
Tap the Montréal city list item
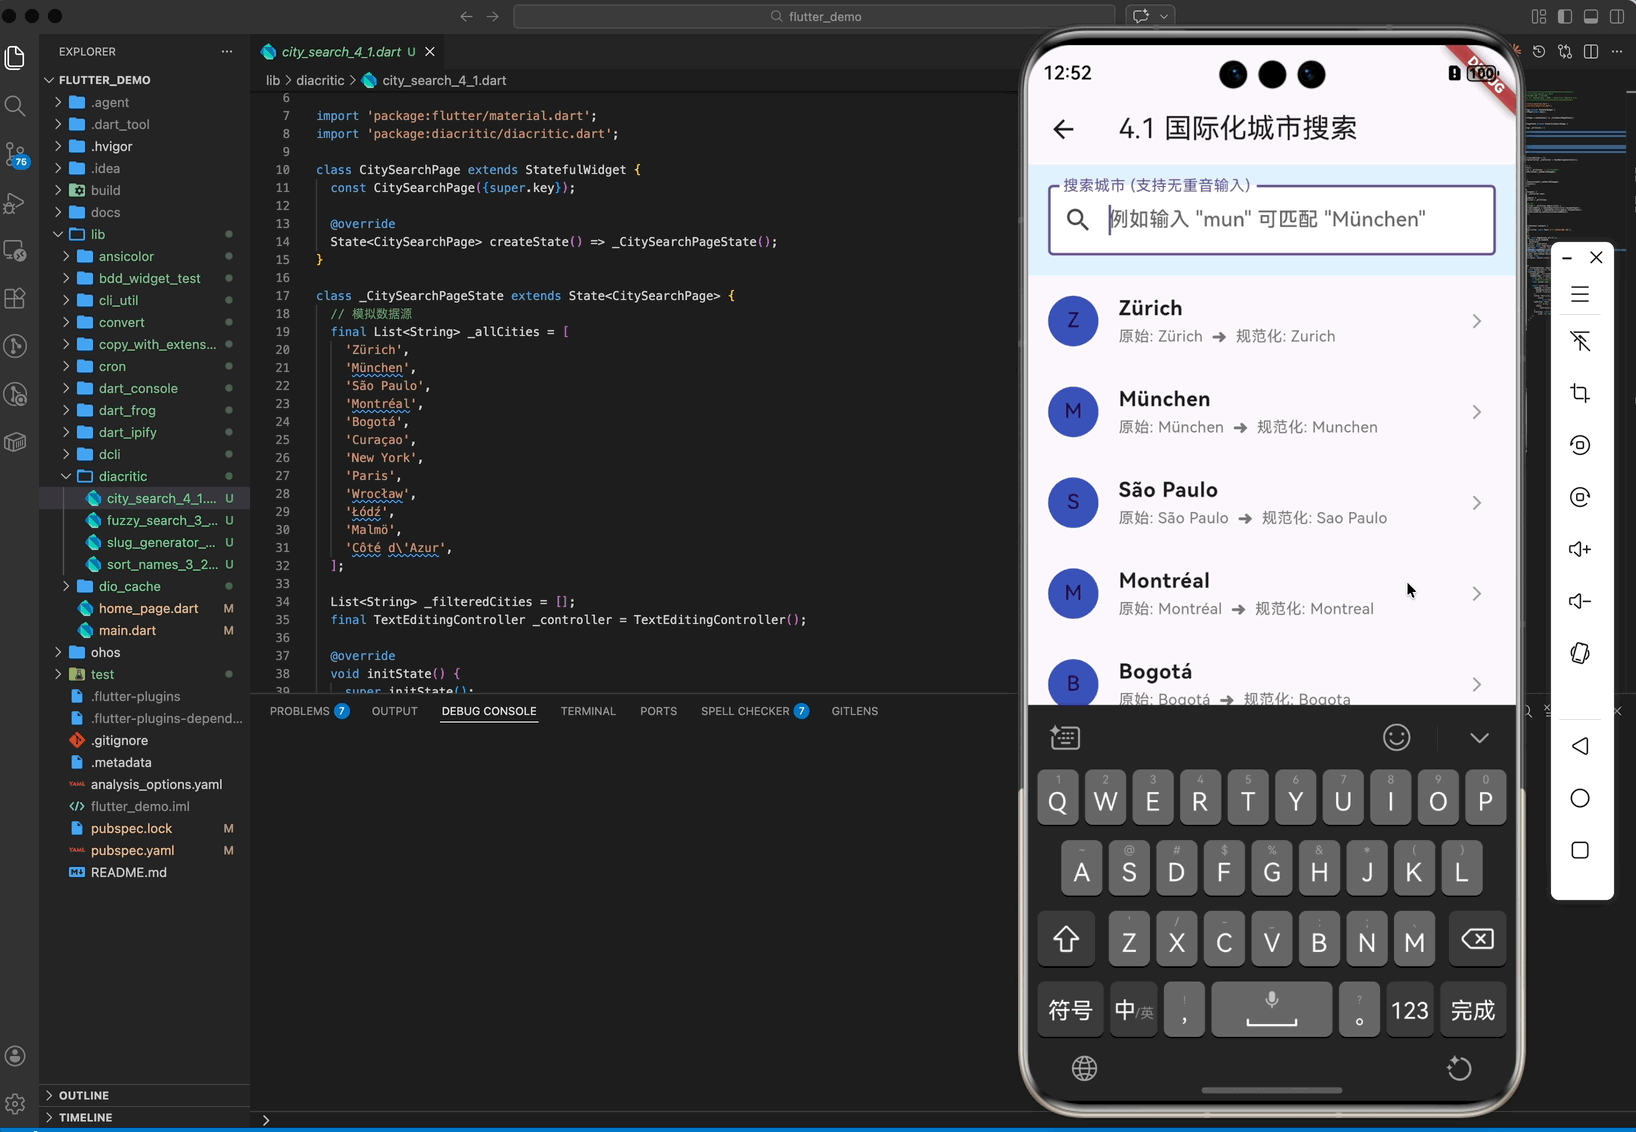click(x=1272, y=594)
